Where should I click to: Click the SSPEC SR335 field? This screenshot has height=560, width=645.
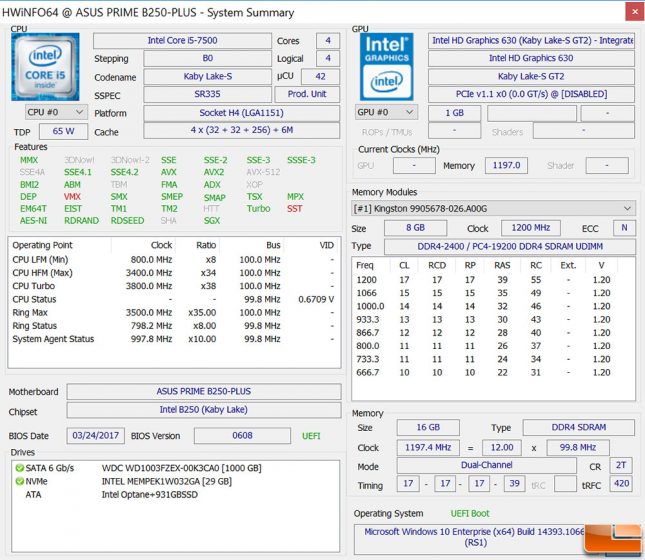207,94
